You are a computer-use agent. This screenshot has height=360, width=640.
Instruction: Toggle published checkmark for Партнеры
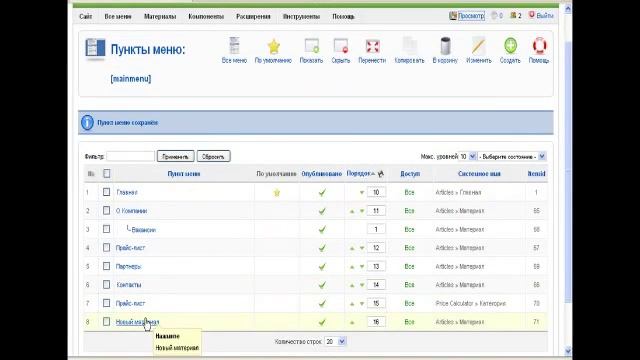322,267
